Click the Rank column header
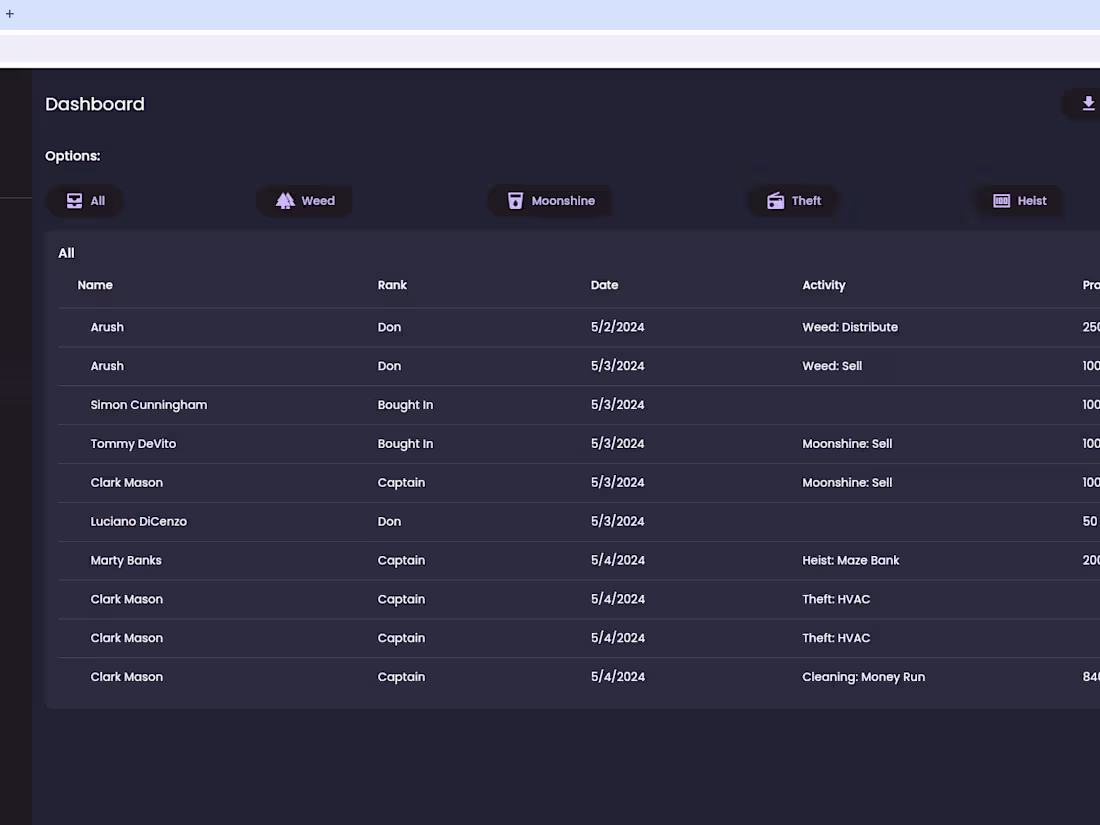This screenshot has height=825, width=1100. coord(392,285)
